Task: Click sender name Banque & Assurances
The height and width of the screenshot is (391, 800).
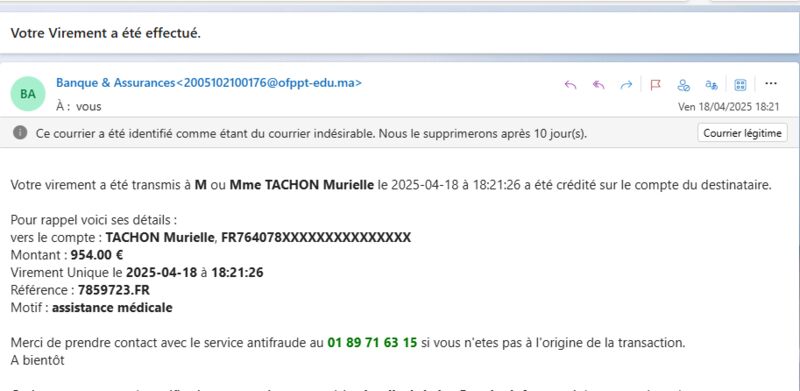Action: click(x=115, y=83)
